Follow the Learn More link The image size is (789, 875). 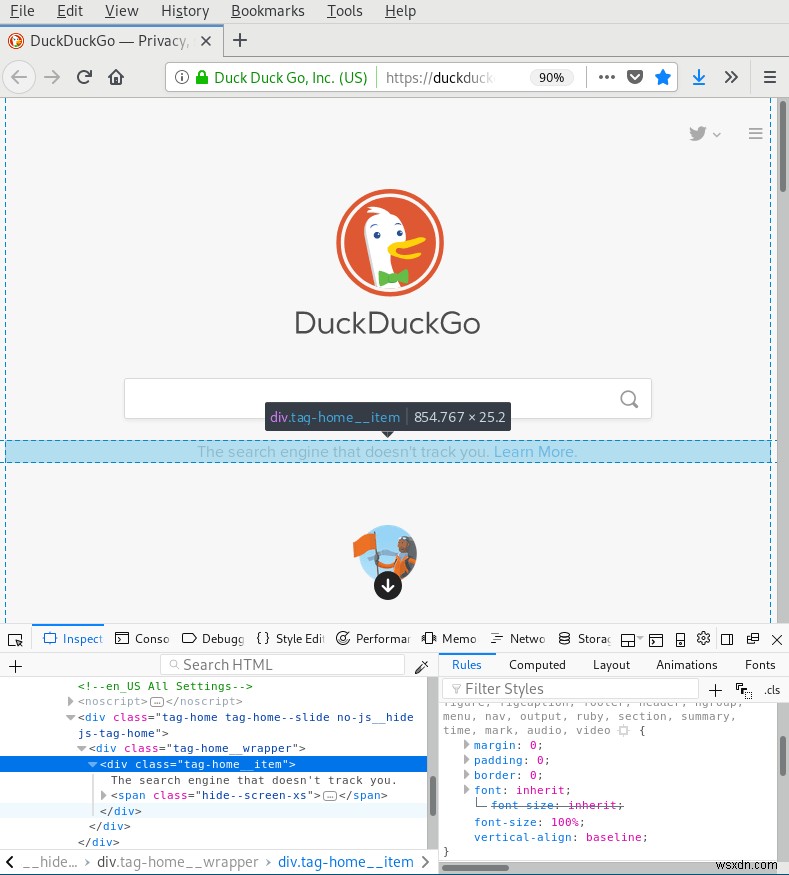(x=535, y=451)
